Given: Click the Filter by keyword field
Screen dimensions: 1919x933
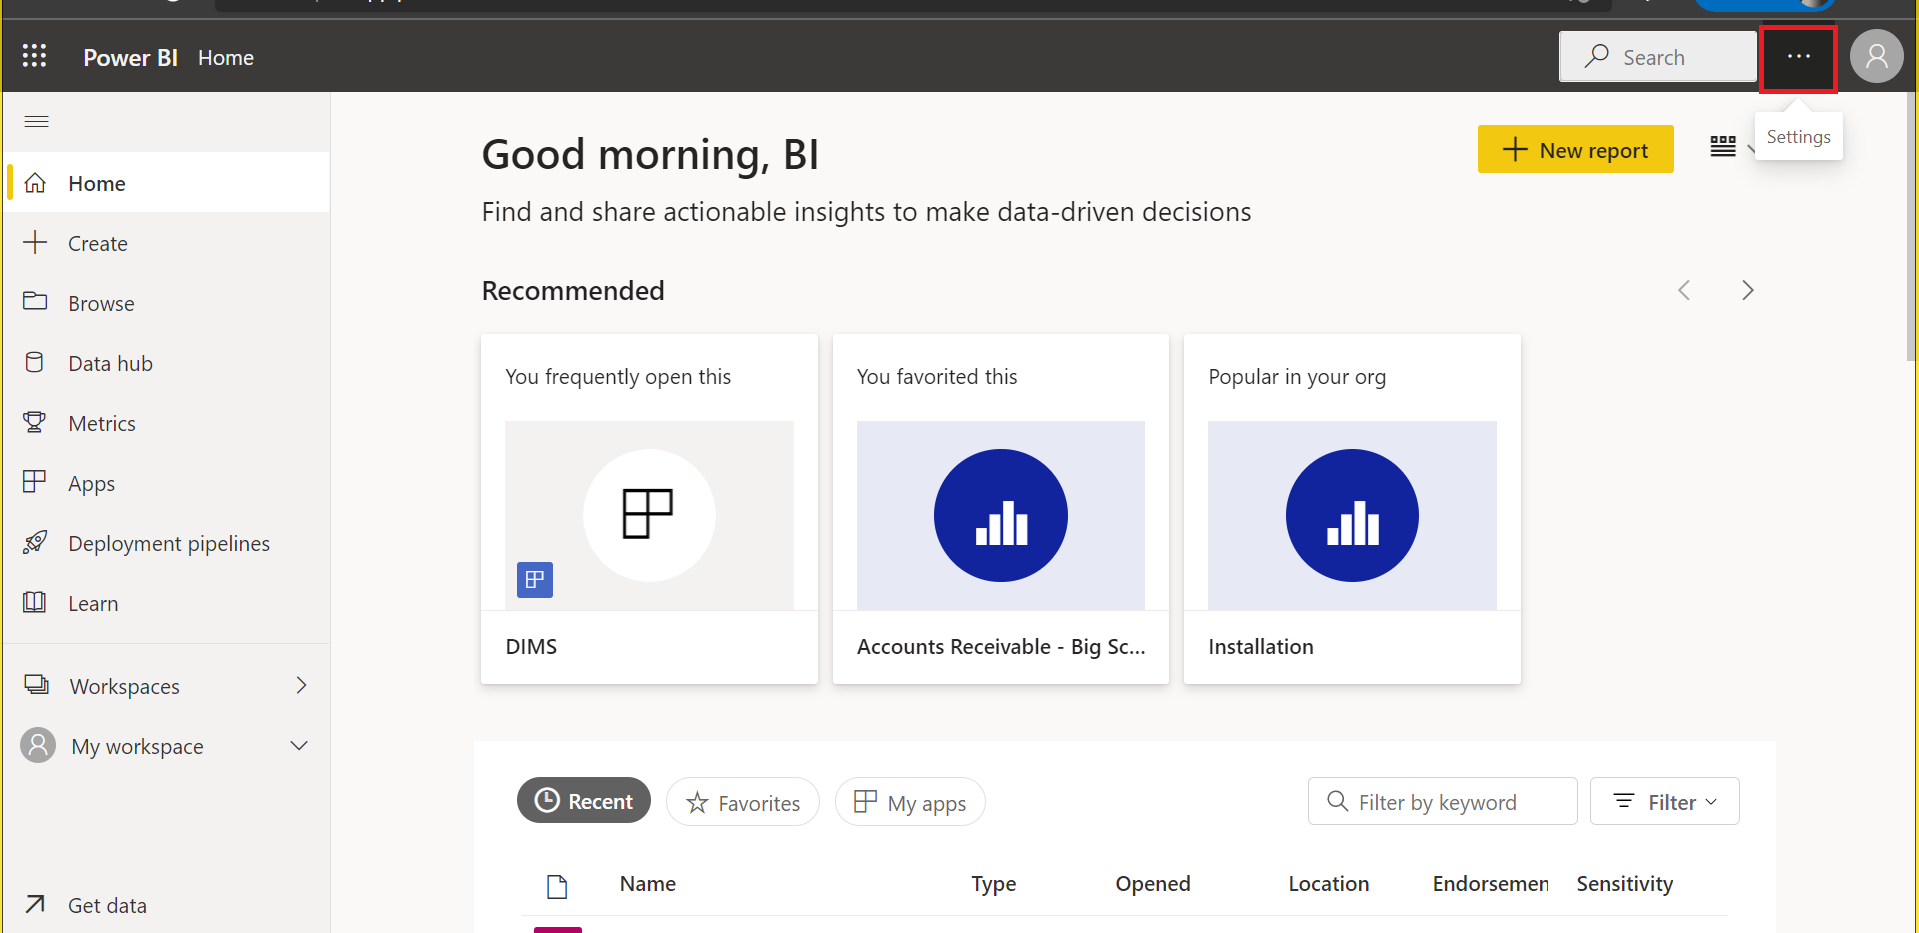Looking at the screenshot, I should [x=1442, y=801].
